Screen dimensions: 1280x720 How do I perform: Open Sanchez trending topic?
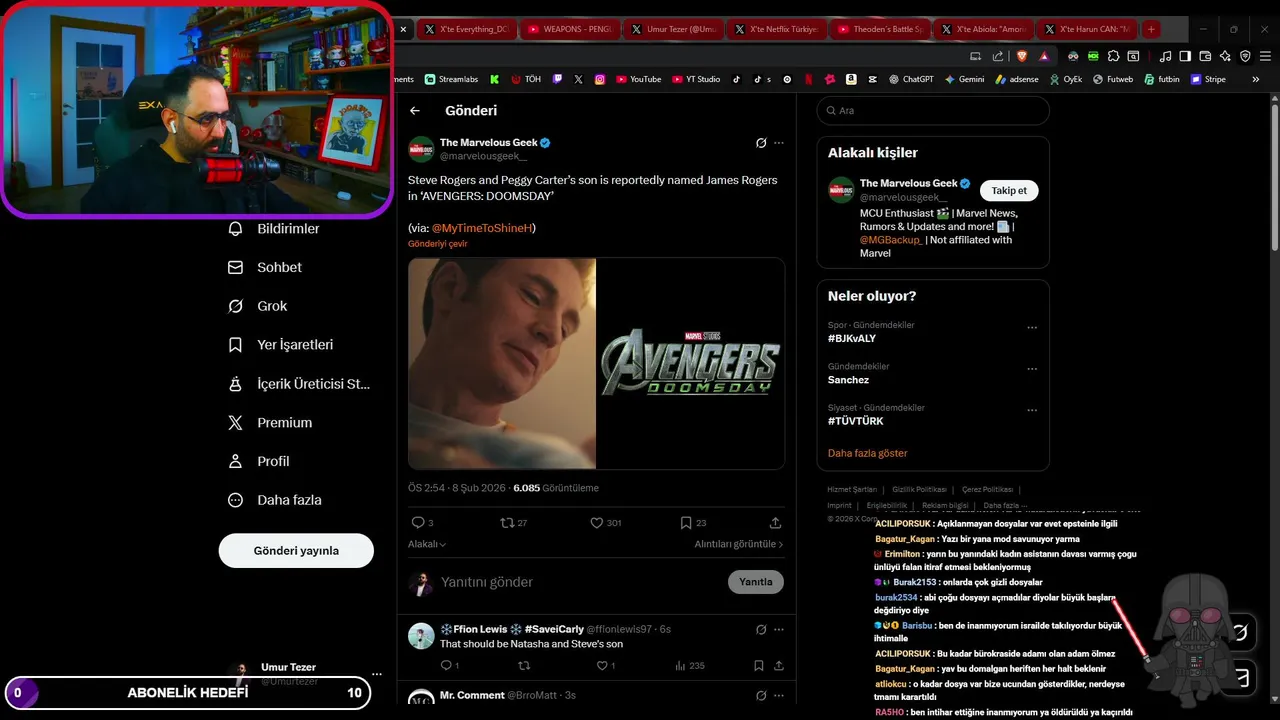pos(848,380)
